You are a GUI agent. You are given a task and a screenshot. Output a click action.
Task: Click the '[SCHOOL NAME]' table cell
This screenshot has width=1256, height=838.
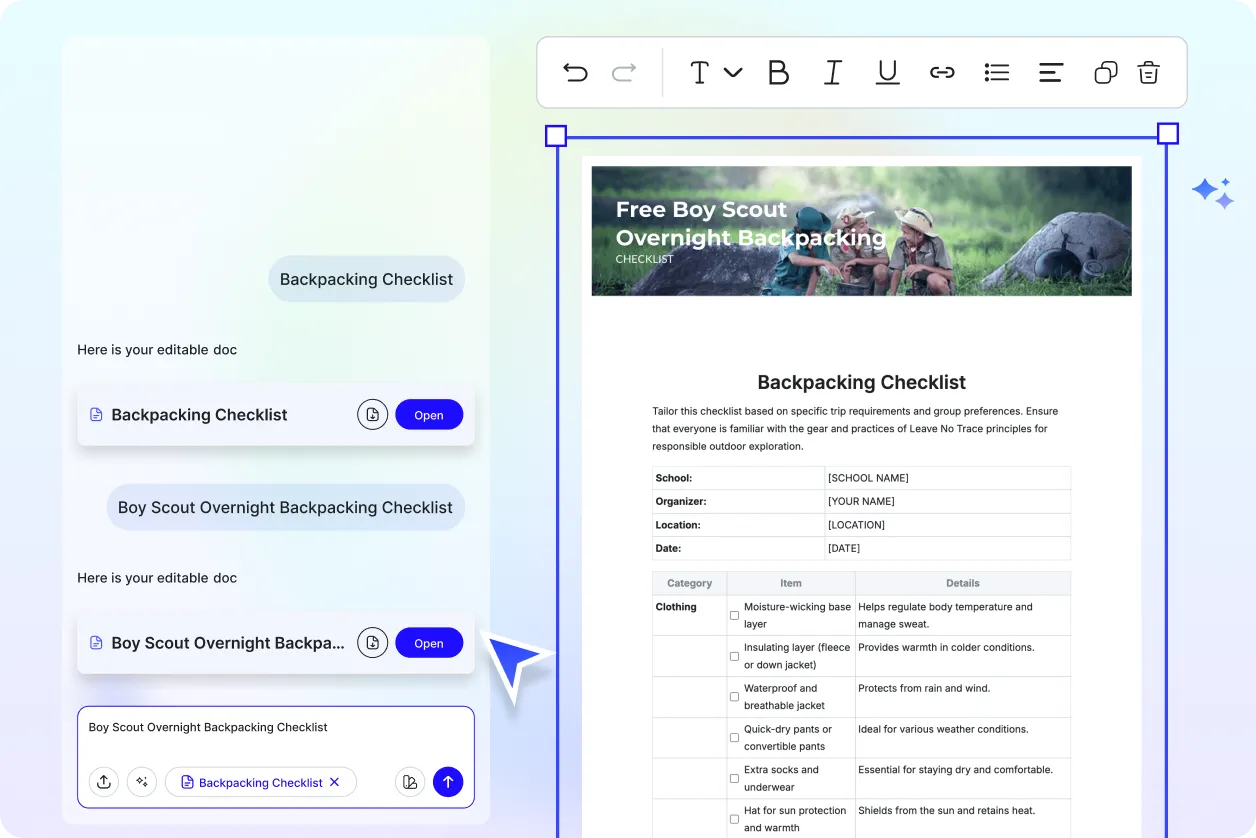coord(948,478)
